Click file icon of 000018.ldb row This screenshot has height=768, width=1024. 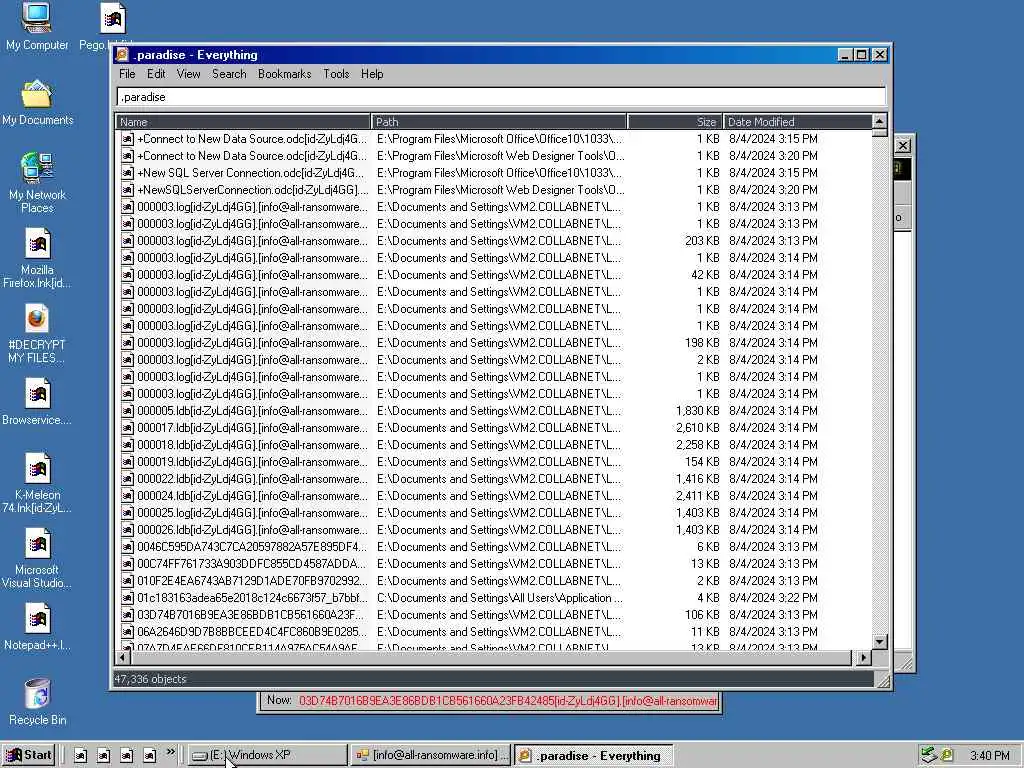(x=127, y=445)
